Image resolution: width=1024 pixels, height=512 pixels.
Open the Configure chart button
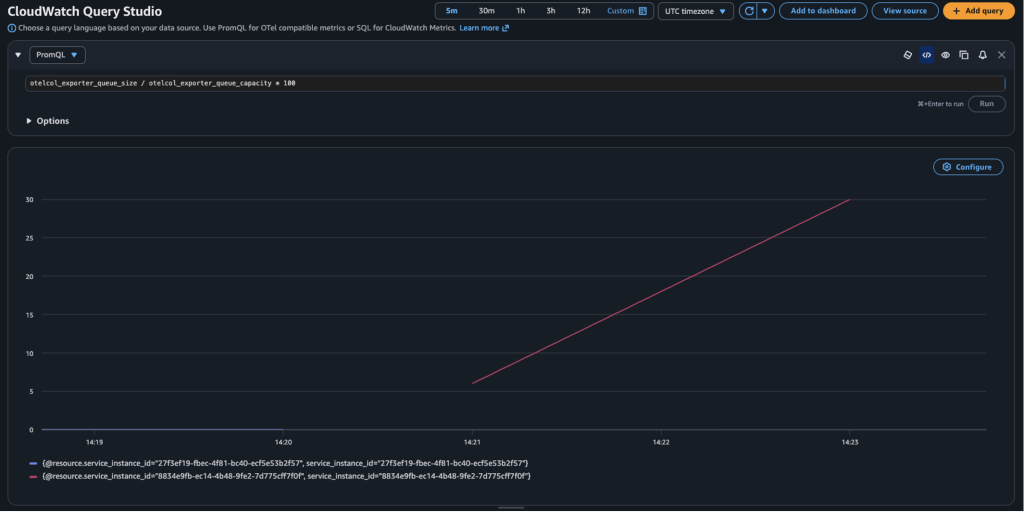click(968, 167)
